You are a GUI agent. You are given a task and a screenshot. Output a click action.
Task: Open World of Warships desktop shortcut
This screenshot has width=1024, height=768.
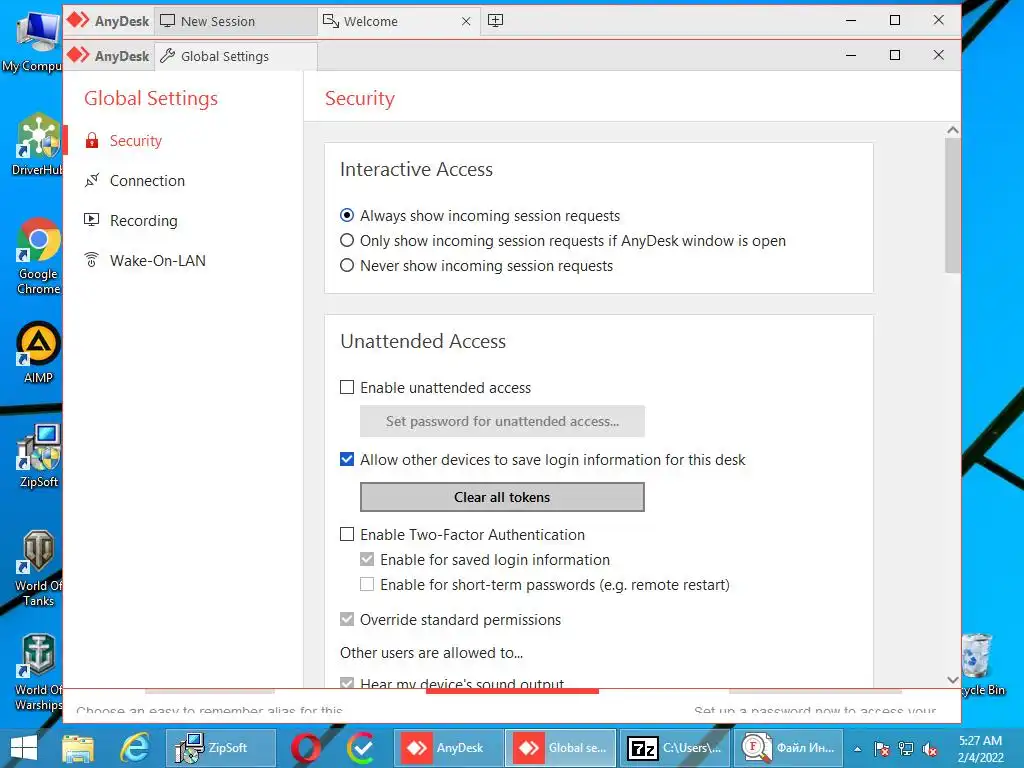(39, 673)
